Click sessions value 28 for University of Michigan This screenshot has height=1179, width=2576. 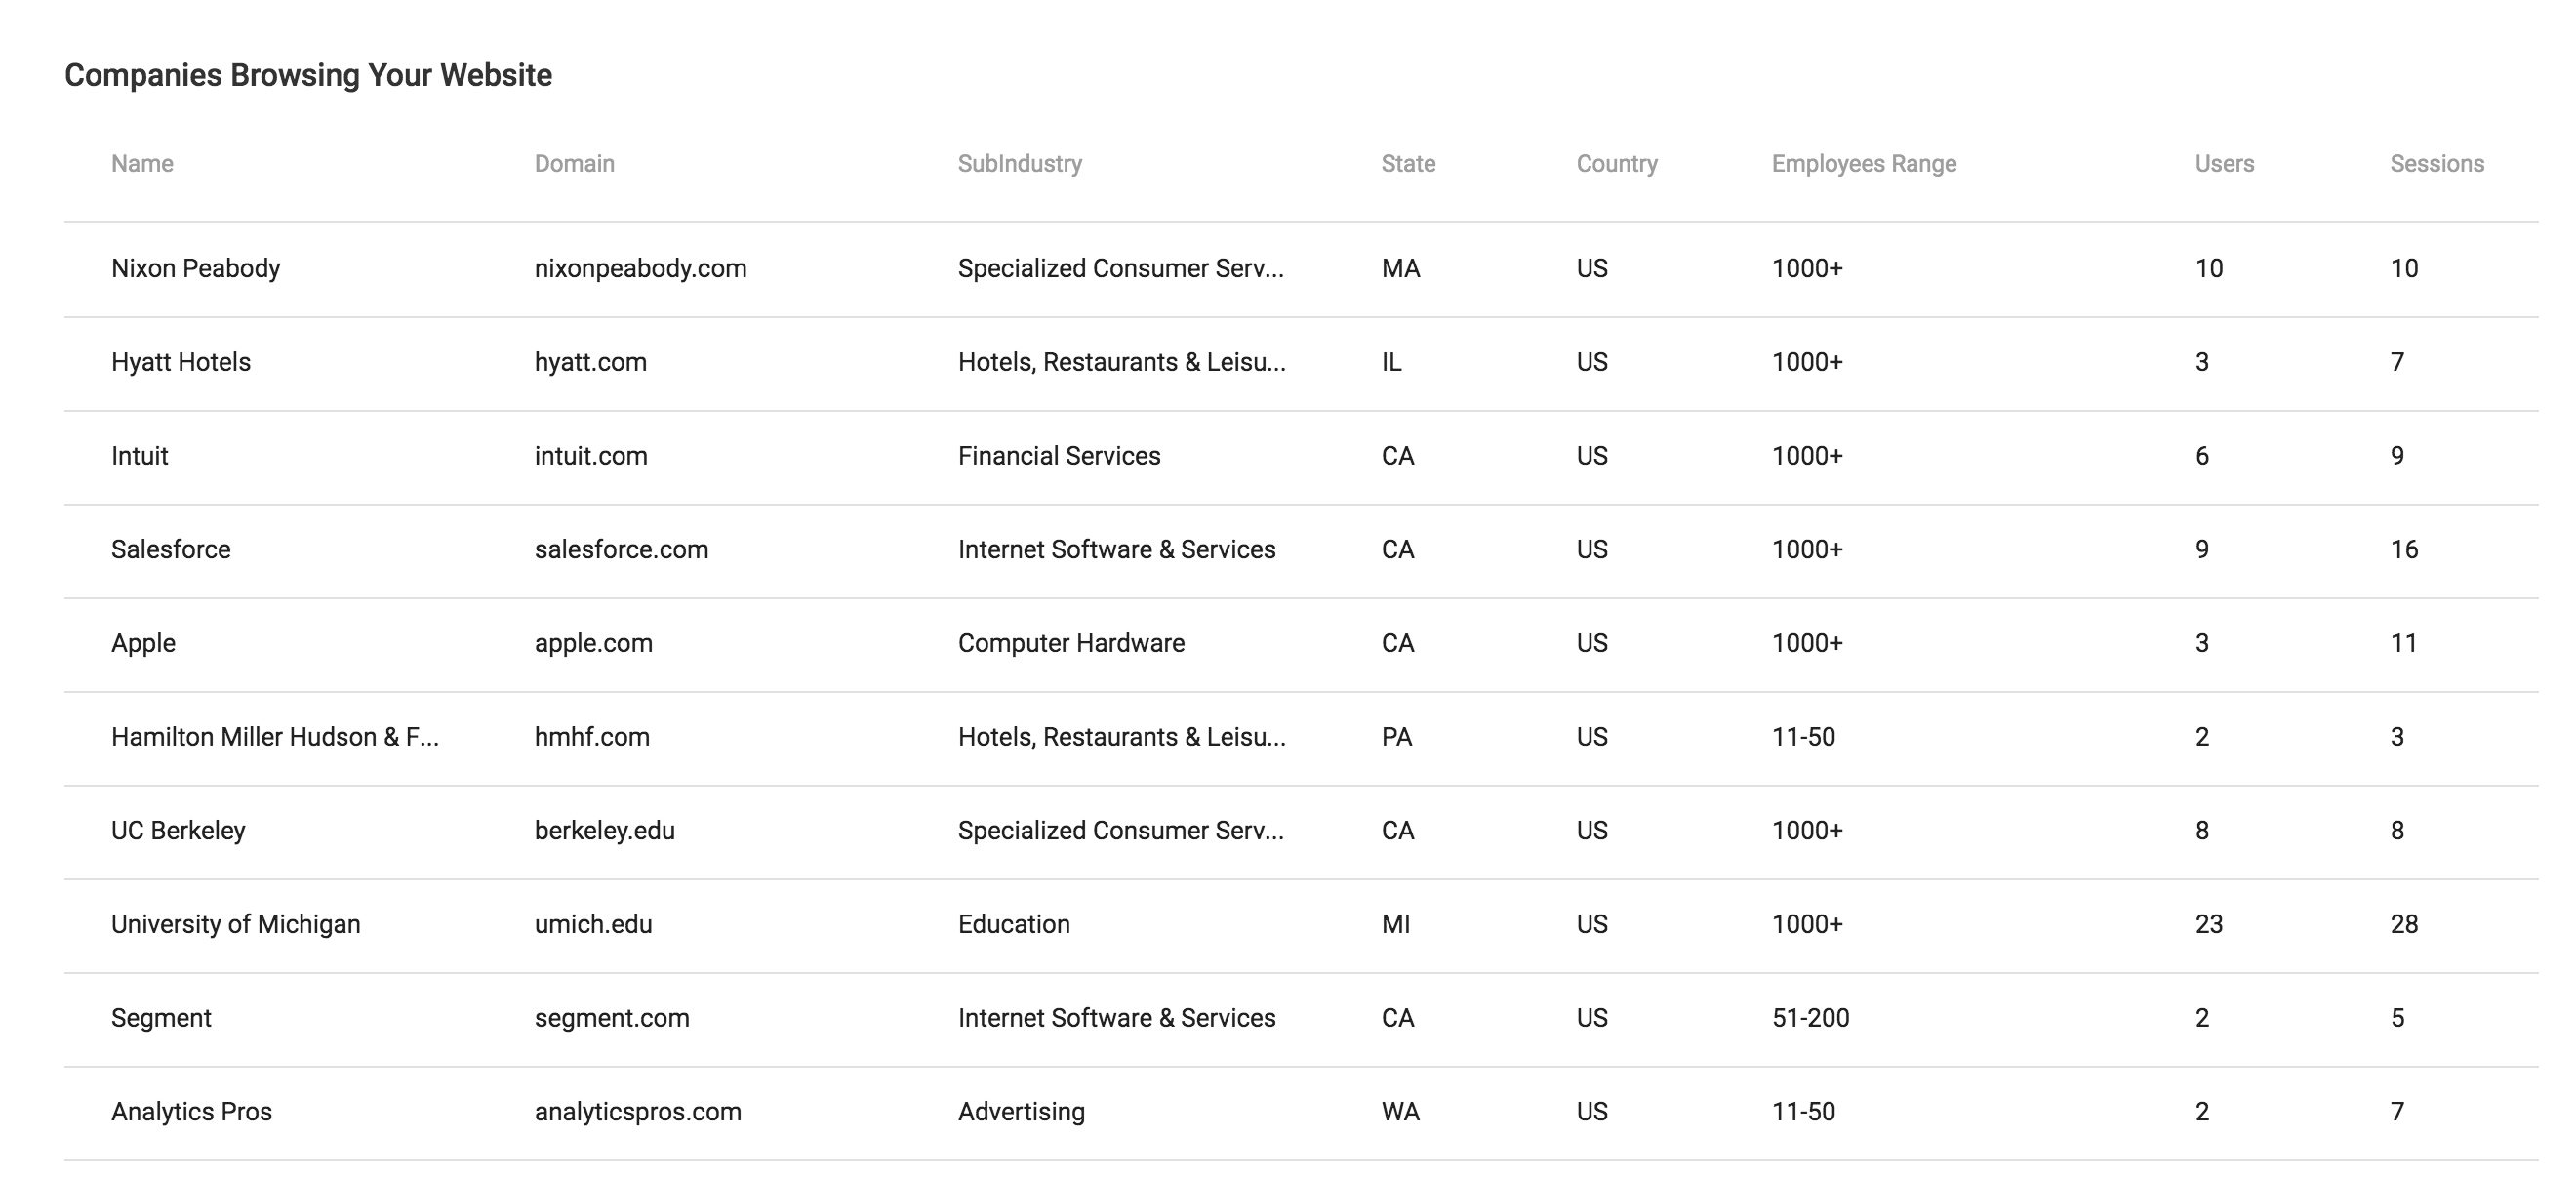[x=2404, y=925]
